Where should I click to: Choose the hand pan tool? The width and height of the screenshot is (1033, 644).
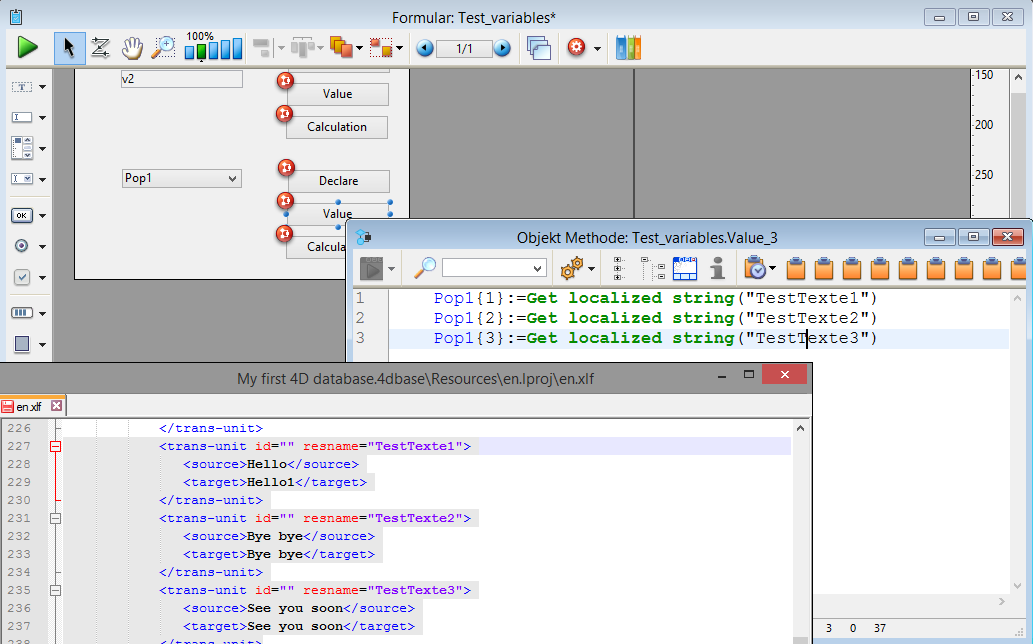click(132, 47)
